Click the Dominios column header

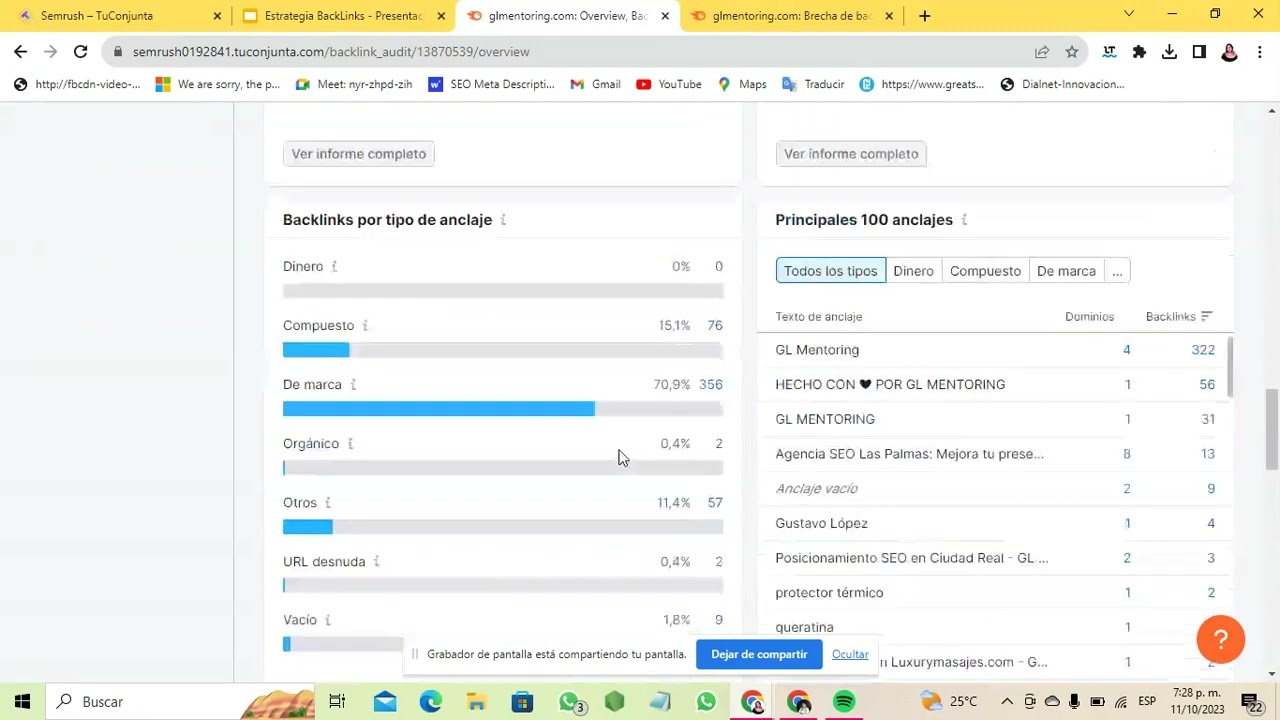pyautogui.click(x=1089, y=317)
